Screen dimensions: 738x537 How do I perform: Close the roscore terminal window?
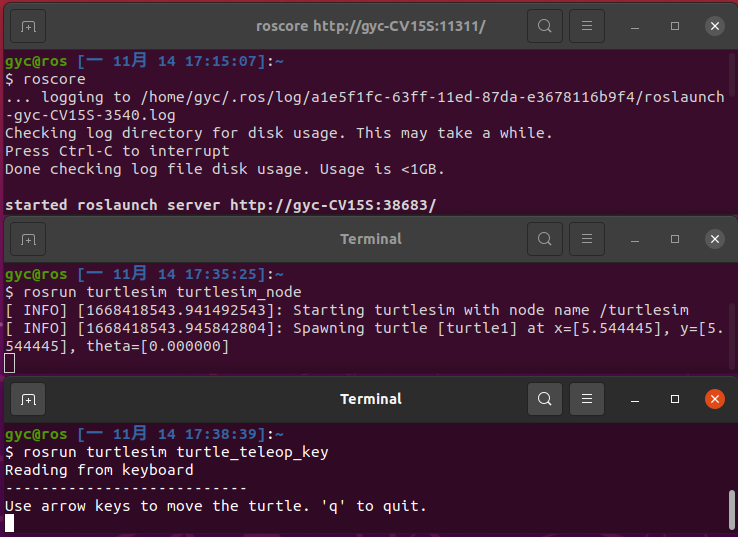715,26
